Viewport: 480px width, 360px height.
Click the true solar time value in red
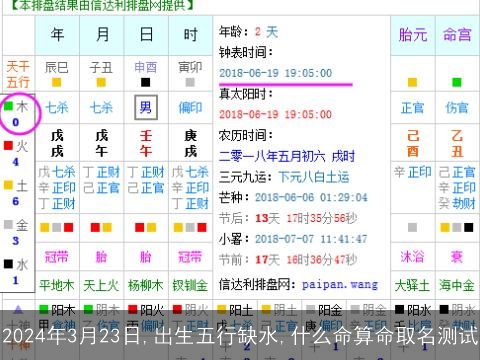point(275,114)
